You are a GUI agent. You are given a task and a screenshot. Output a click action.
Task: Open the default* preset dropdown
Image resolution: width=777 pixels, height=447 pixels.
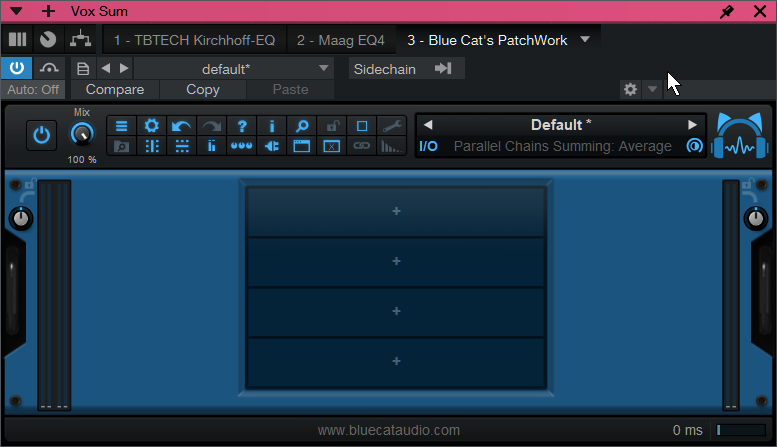[233, 68]
